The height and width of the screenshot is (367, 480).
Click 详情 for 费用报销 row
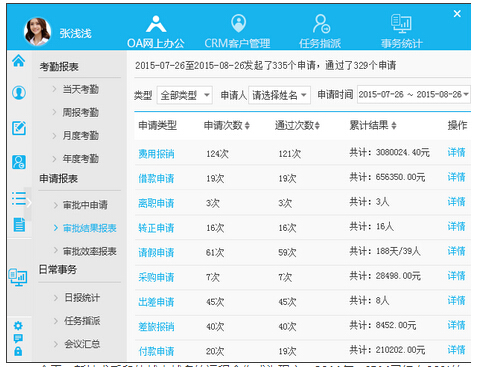[x=456, y=152]
